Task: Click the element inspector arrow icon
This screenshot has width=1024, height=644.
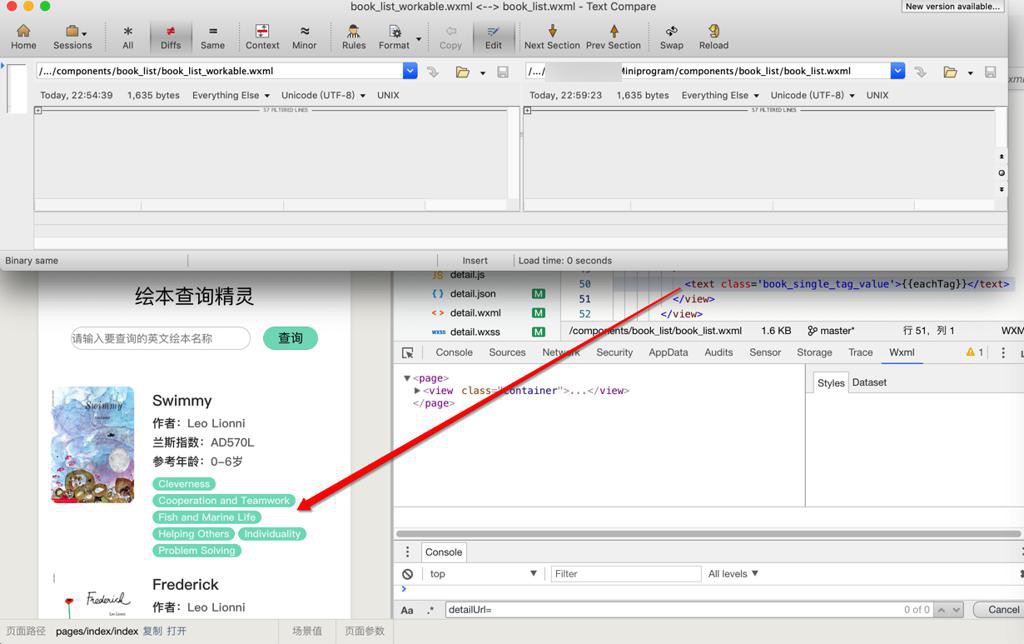Action: (408, 353)
